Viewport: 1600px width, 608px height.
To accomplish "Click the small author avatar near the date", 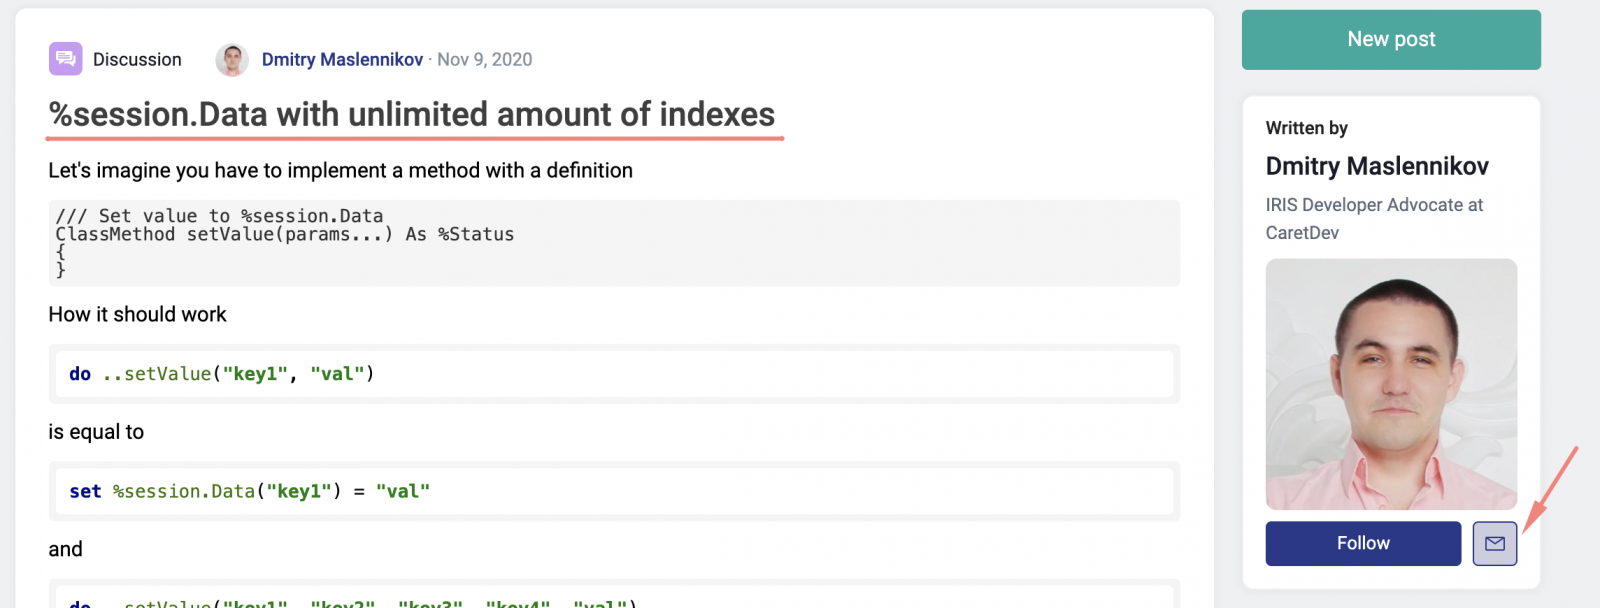I will coord(232,60).
